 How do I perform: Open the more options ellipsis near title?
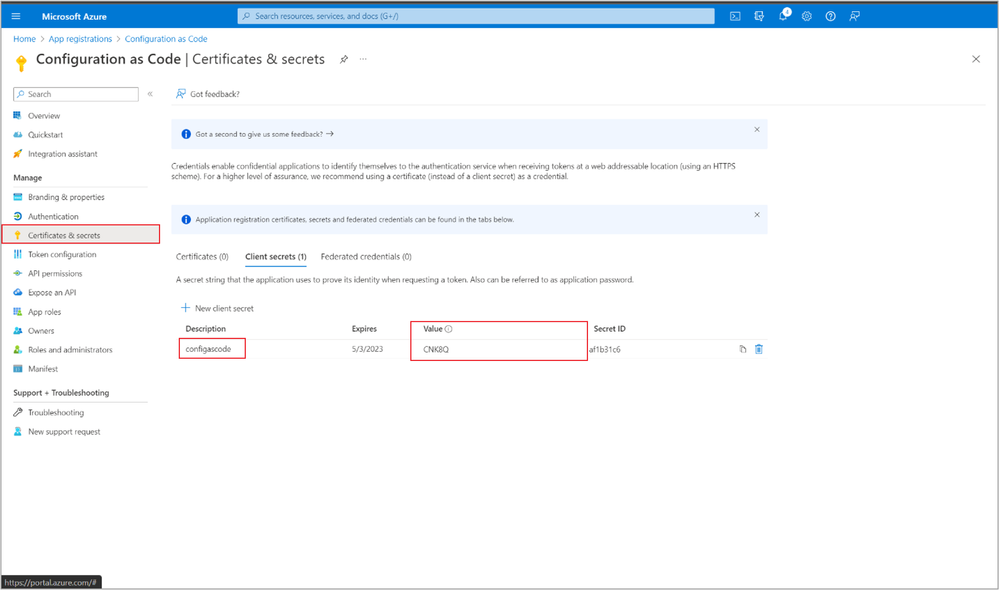pos(363,59)
